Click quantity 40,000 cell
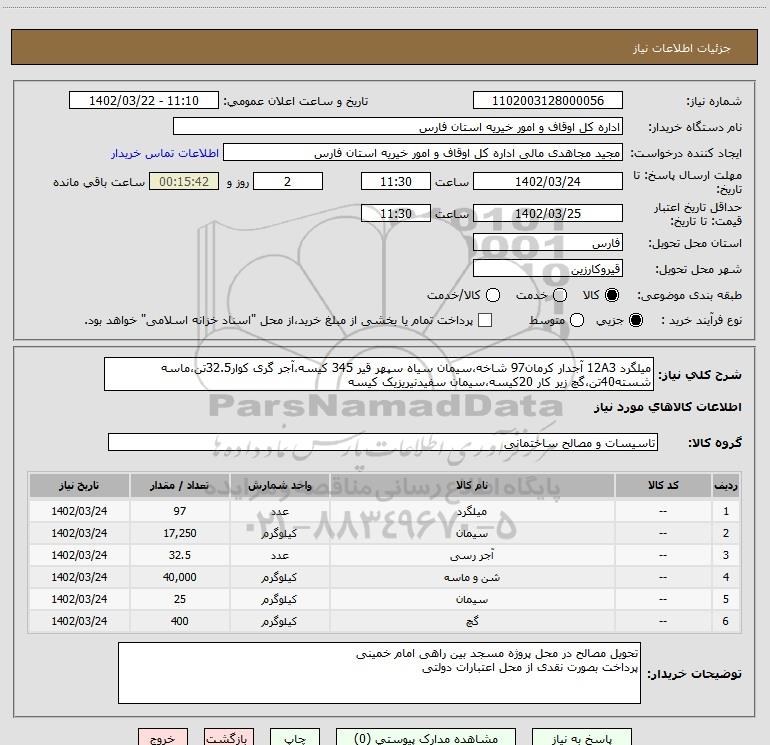770x745 pixels. tap(179, 577)
